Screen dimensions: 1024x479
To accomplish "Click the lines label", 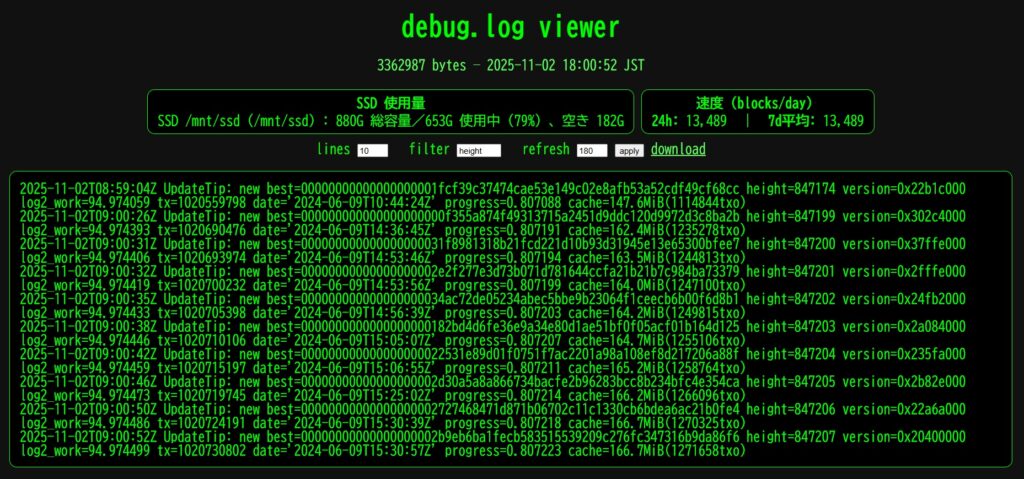I will click(x=334, y=150).
